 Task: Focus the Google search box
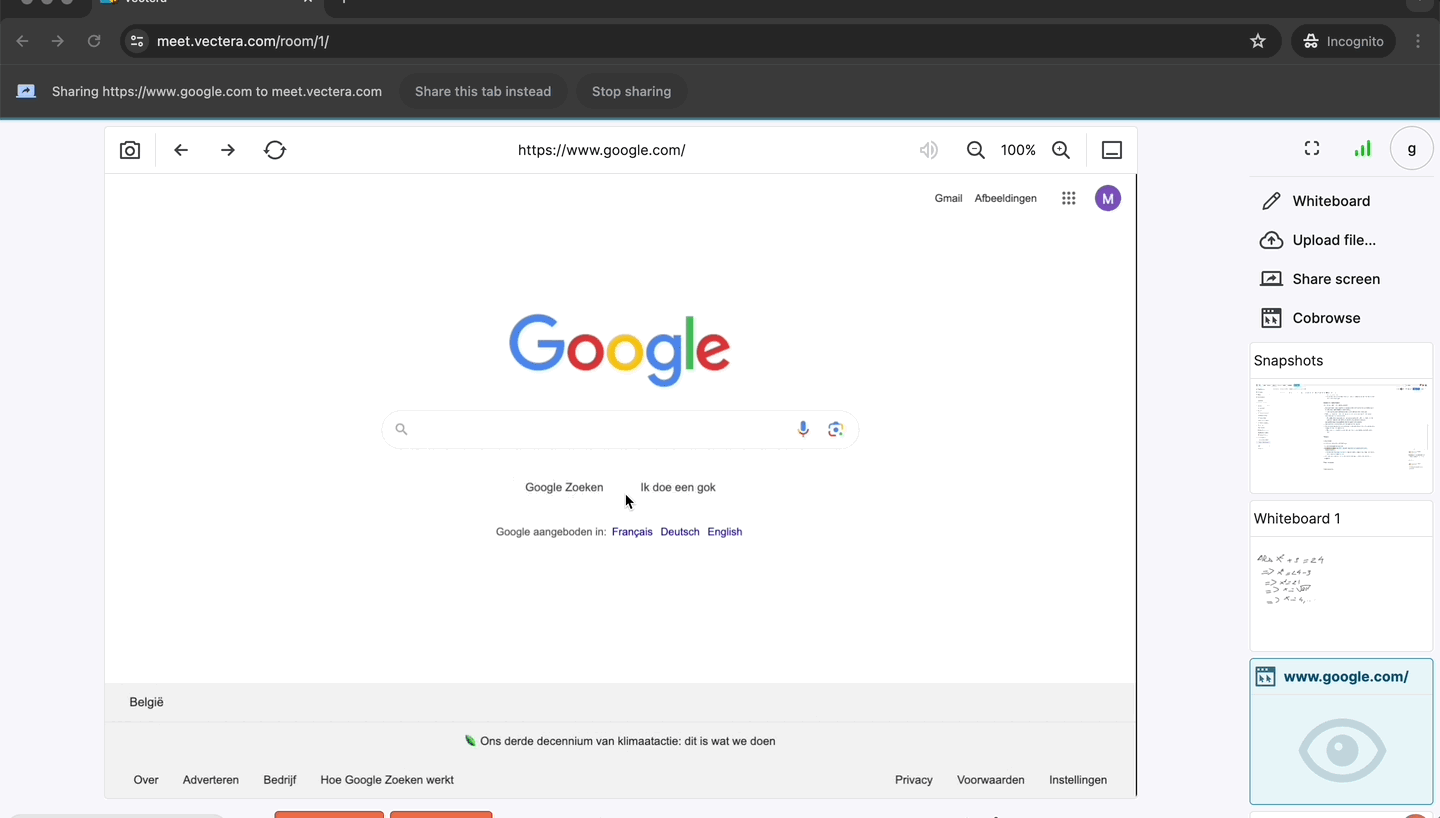(620, 429)
